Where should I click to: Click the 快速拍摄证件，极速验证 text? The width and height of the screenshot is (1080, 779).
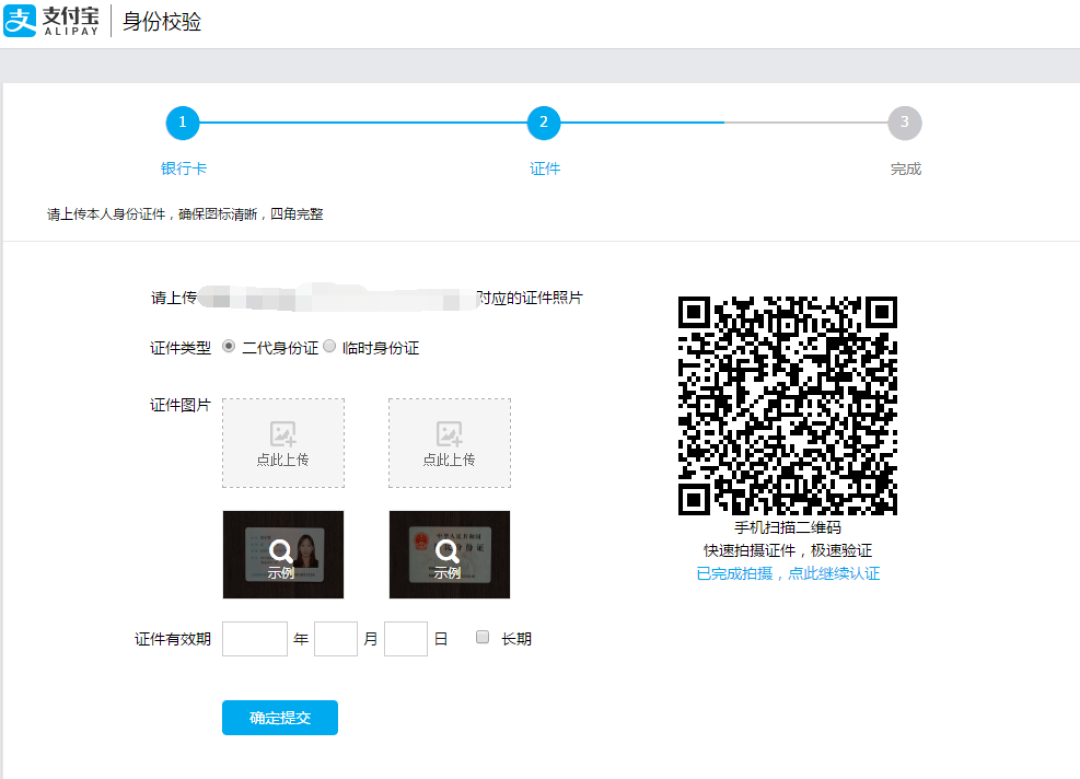pos(787,550)
